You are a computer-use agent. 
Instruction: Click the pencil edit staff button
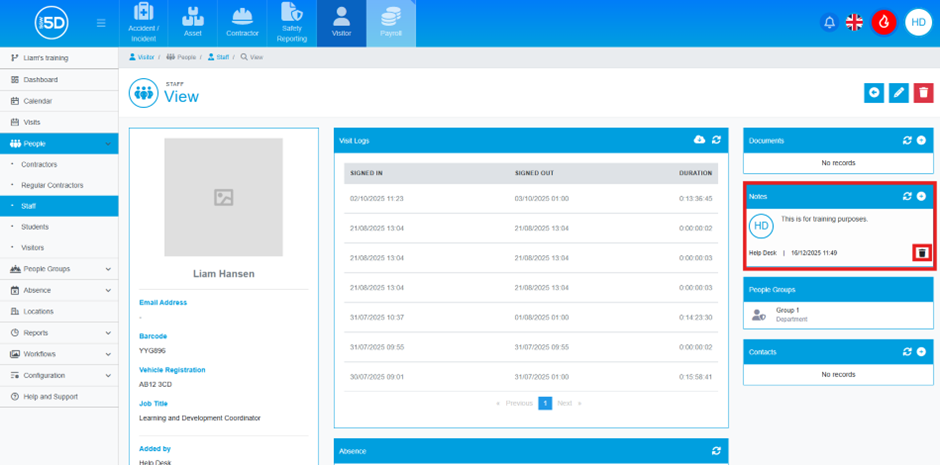coord(899,93)
